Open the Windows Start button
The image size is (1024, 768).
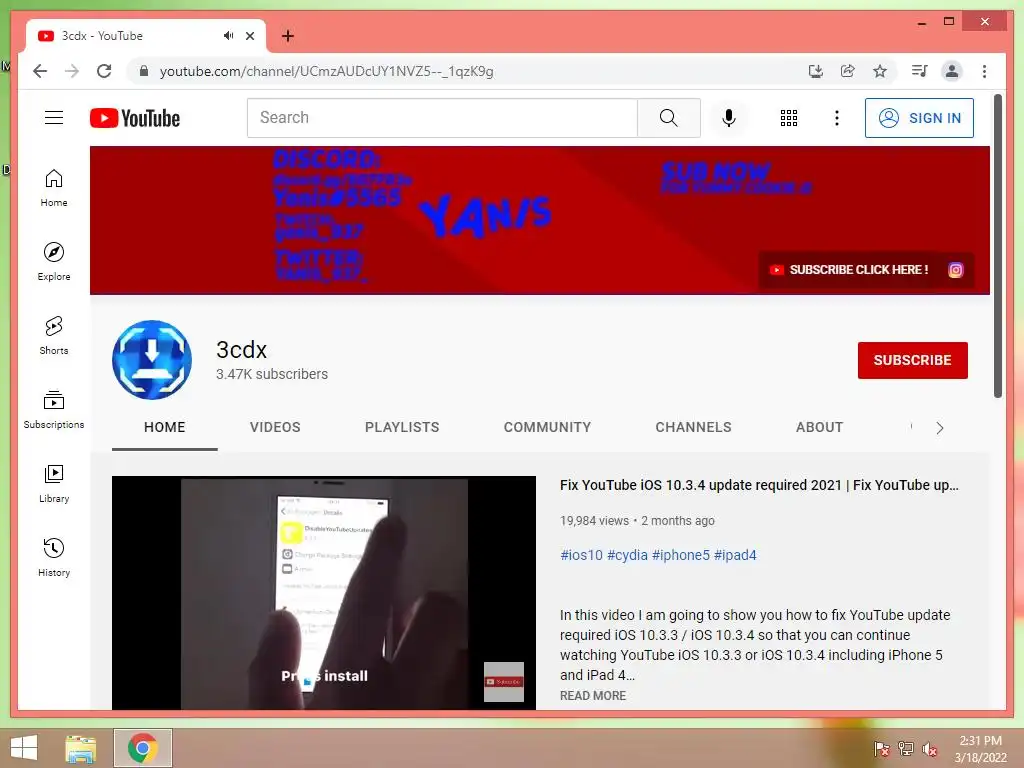click(x=24, y=748)
